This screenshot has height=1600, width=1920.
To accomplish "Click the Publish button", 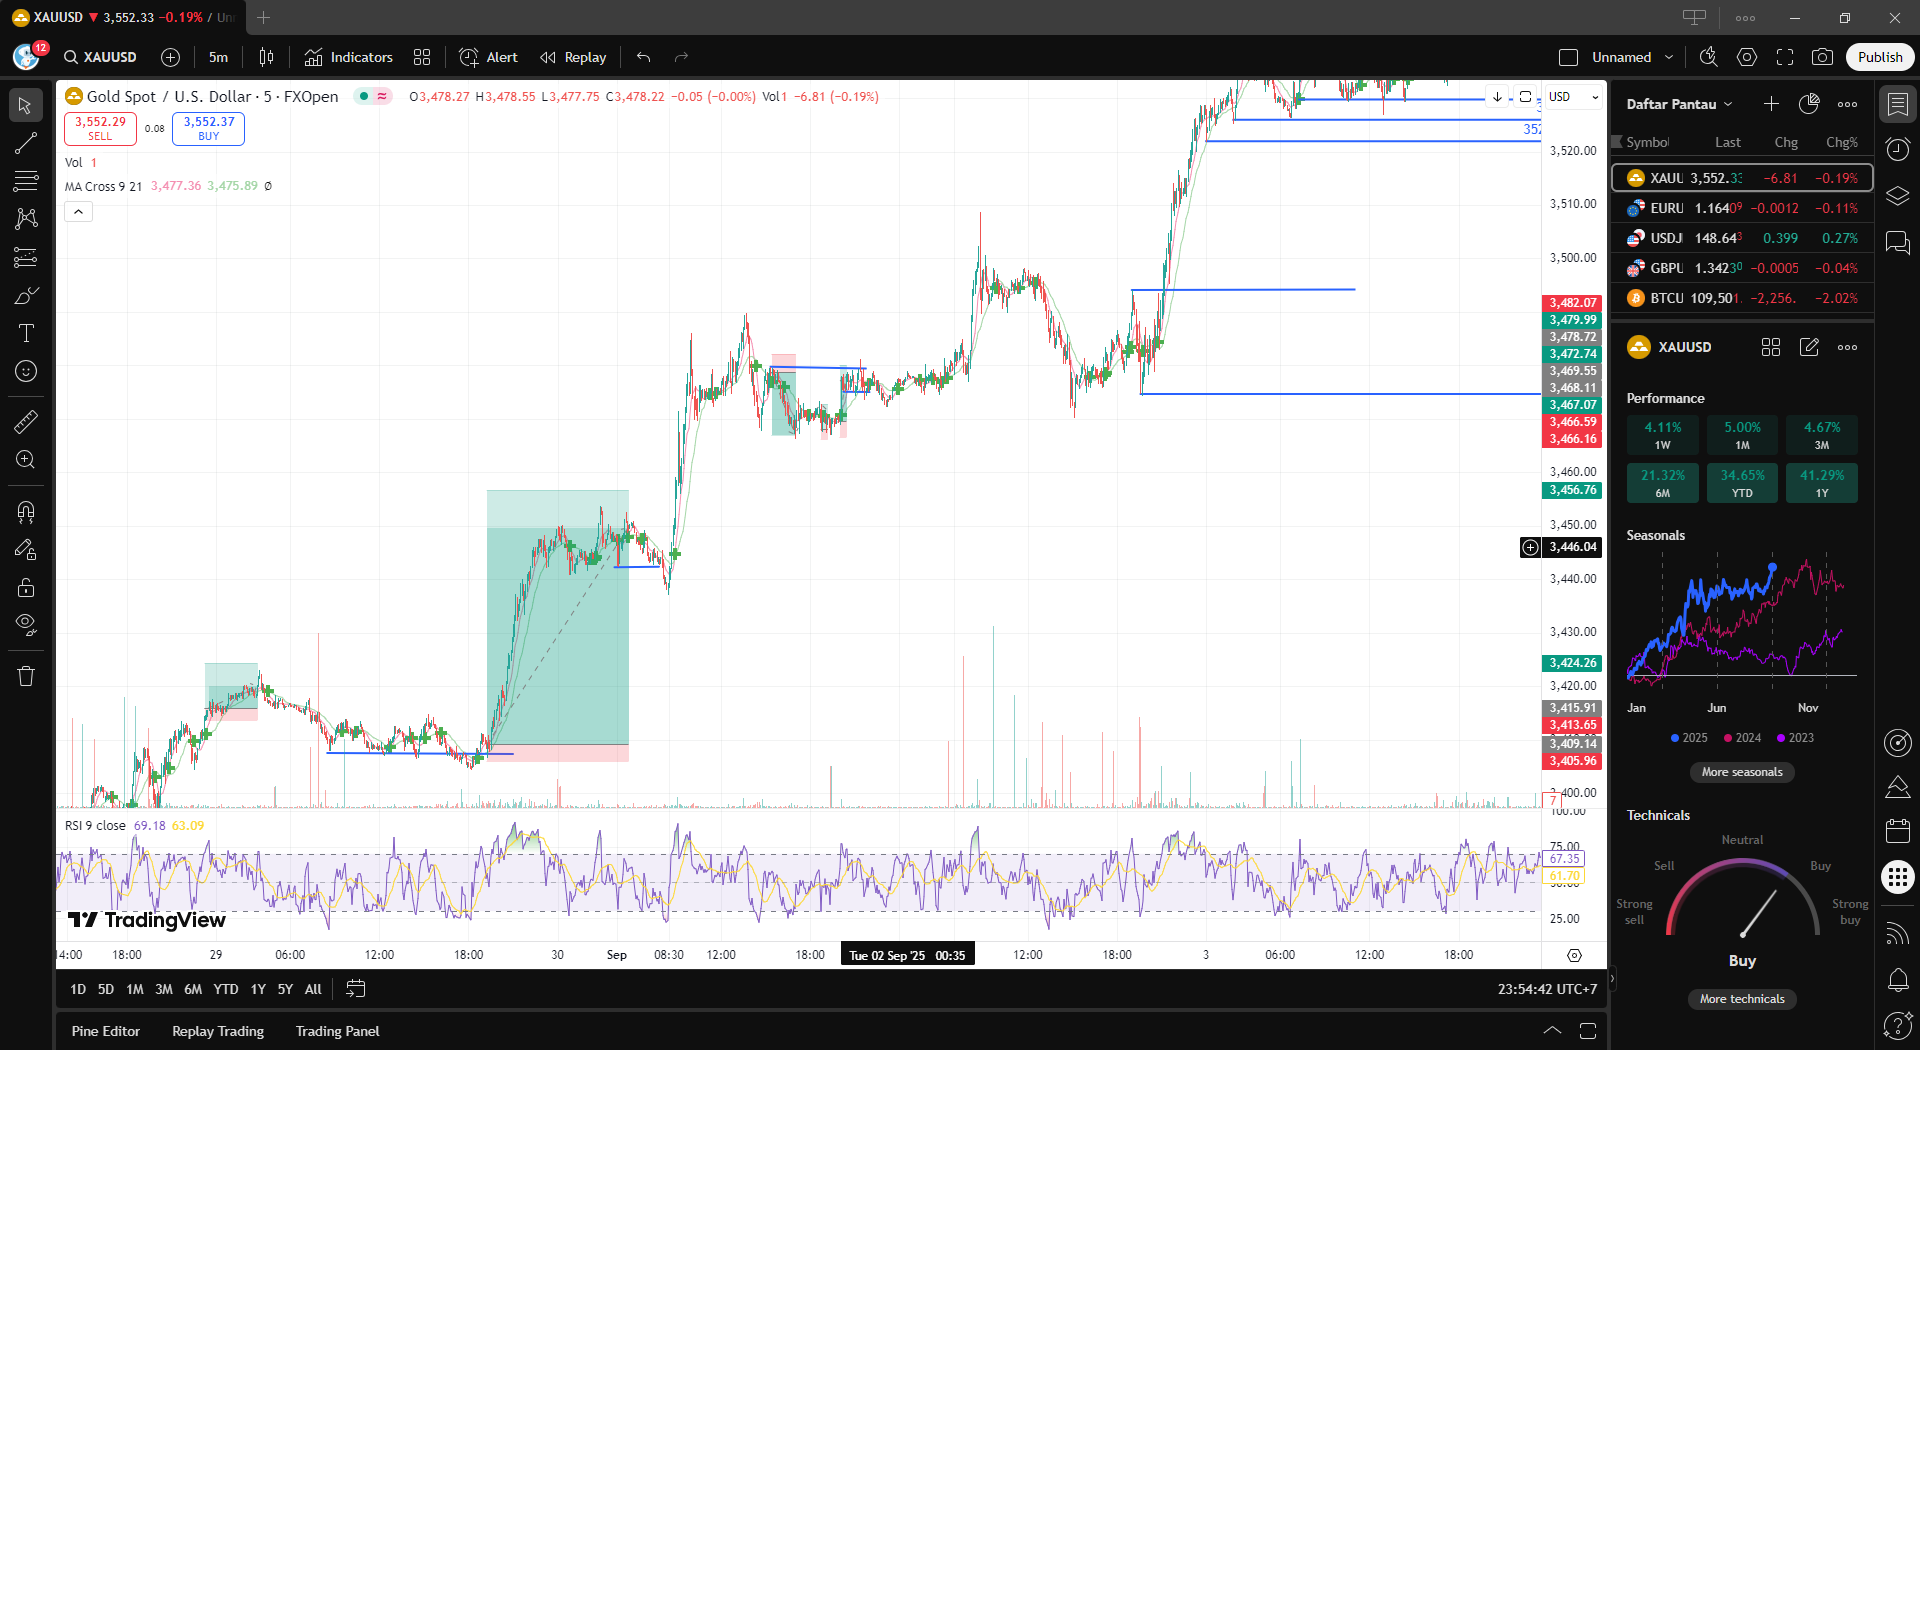I will click(x=1879, y=57).
